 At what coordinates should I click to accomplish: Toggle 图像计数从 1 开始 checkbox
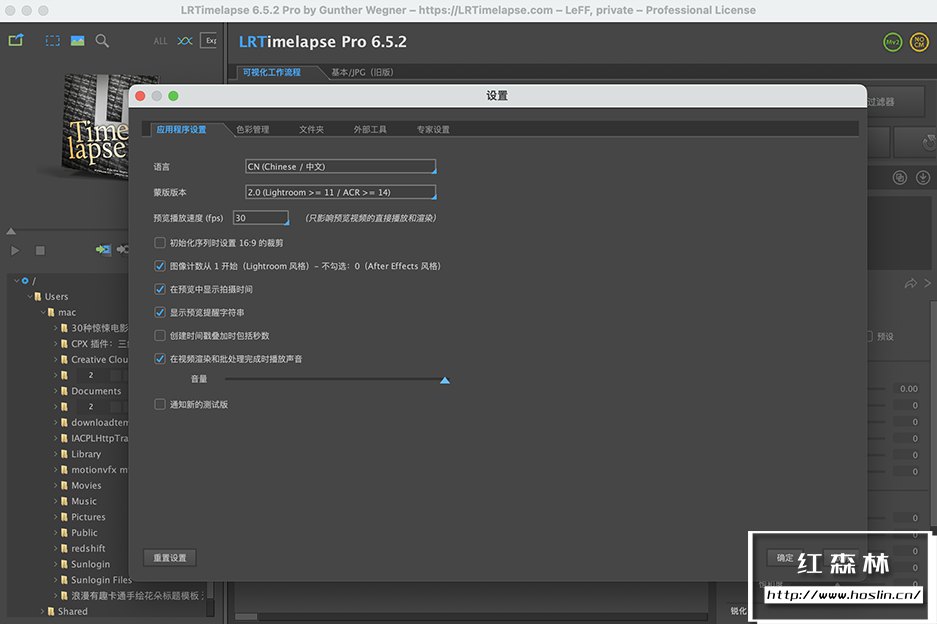click(160, 266)
